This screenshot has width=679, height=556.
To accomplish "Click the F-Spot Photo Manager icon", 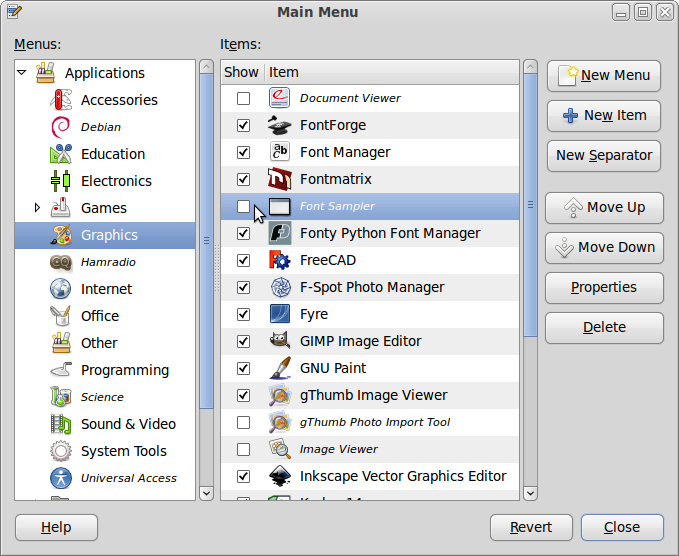I will pos(280,287).
